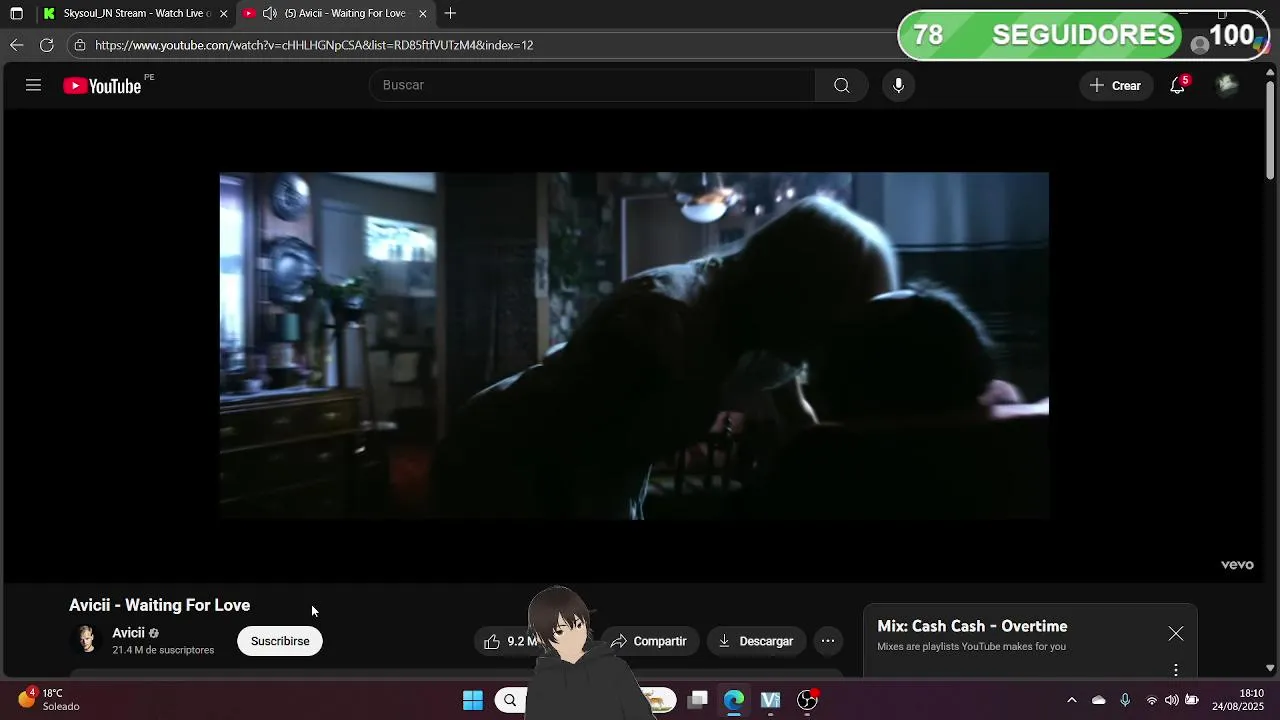Click the Suscribirse button
1280x720 pixels.
pos(280,641)
